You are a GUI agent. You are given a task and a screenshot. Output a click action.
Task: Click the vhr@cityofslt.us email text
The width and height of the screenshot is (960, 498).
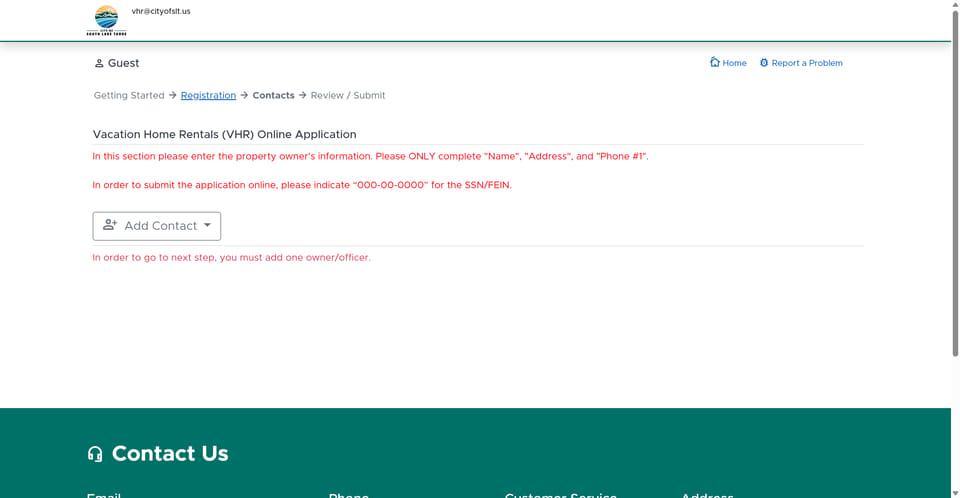coord(161,11)
